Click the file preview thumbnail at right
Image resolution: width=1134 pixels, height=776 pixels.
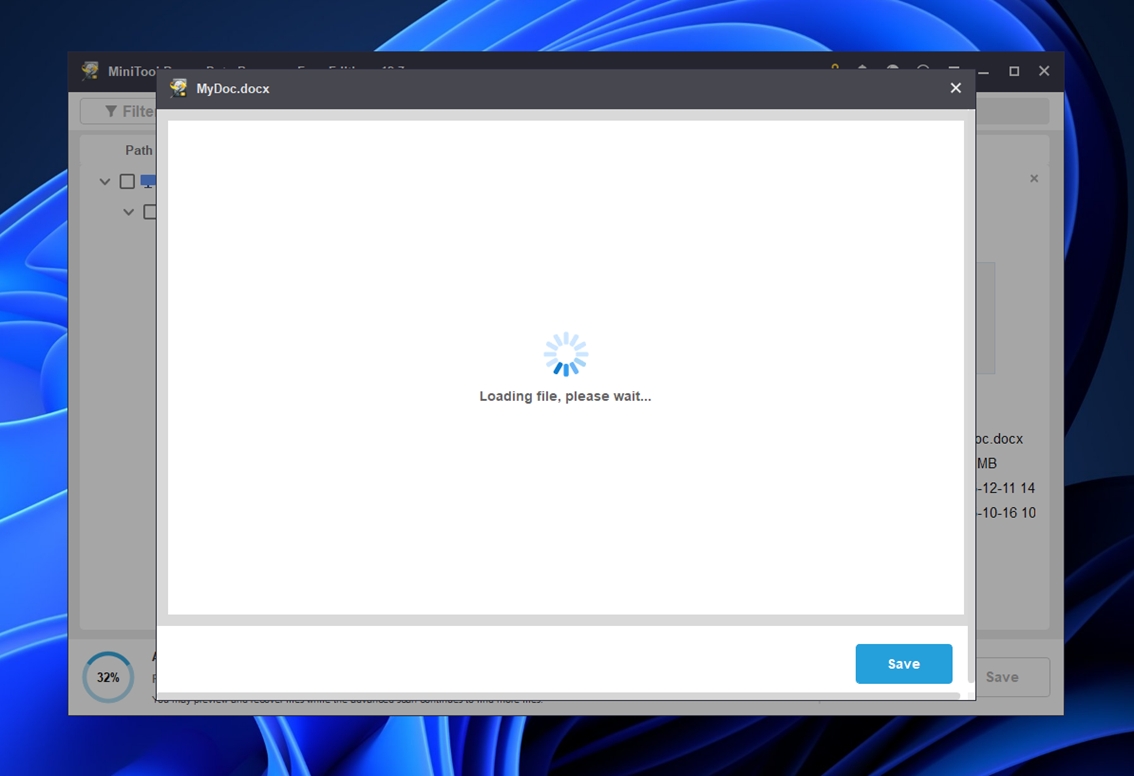tap(985, 318)
